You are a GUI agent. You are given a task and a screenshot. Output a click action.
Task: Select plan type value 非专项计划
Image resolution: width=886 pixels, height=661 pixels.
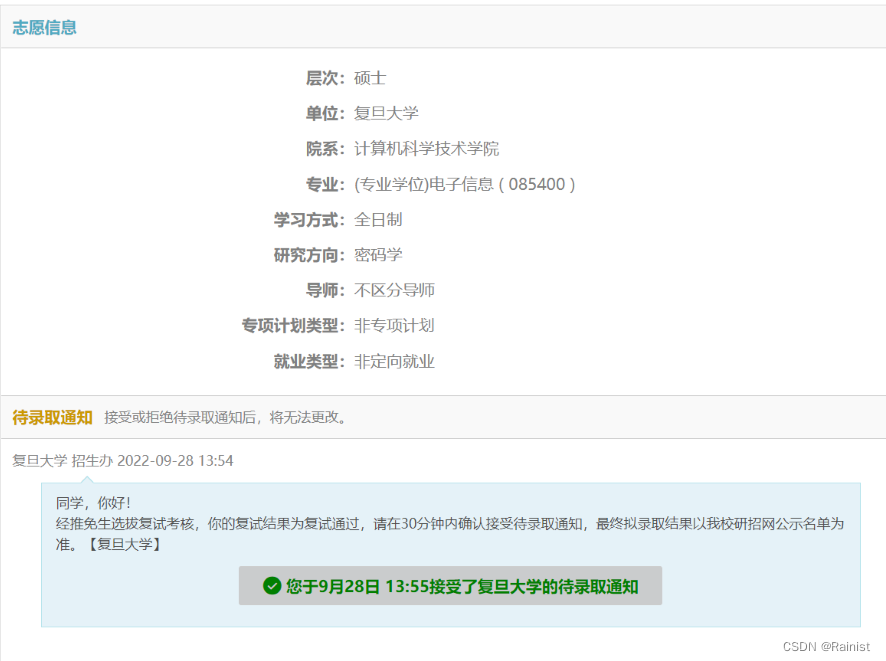click(394, 325)
